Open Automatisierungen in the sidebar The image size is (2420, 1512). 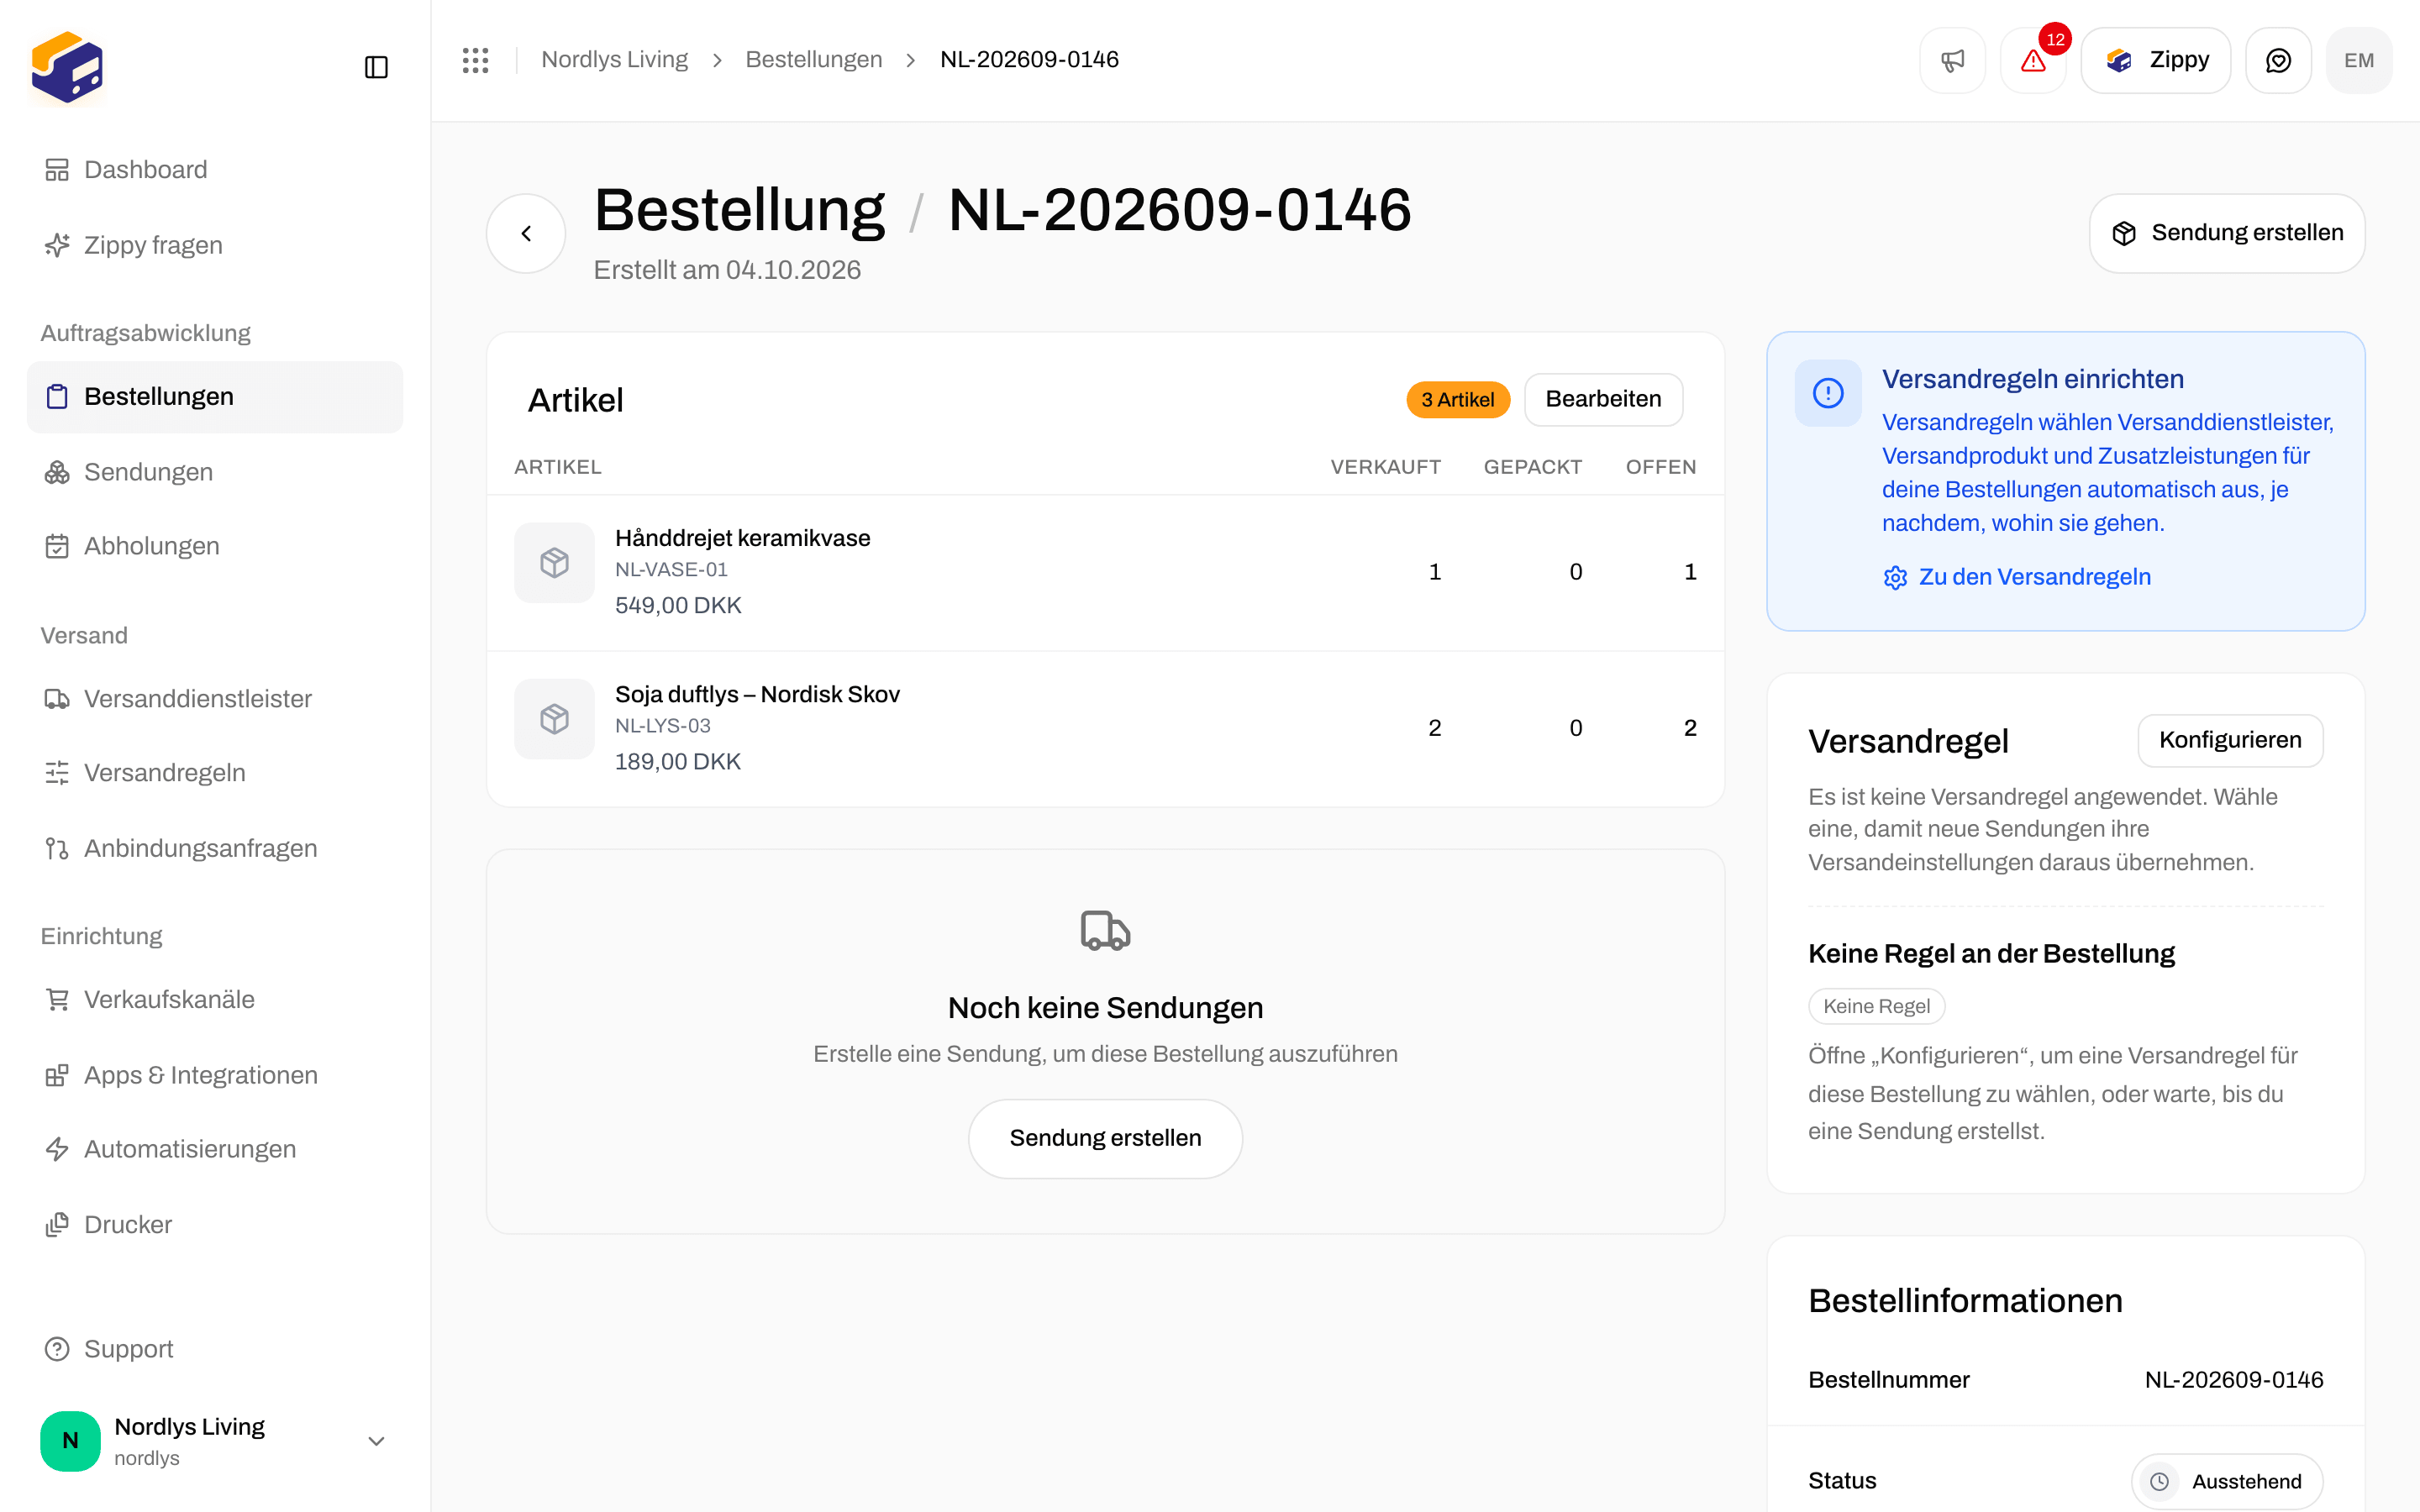tap(215, 1149)
